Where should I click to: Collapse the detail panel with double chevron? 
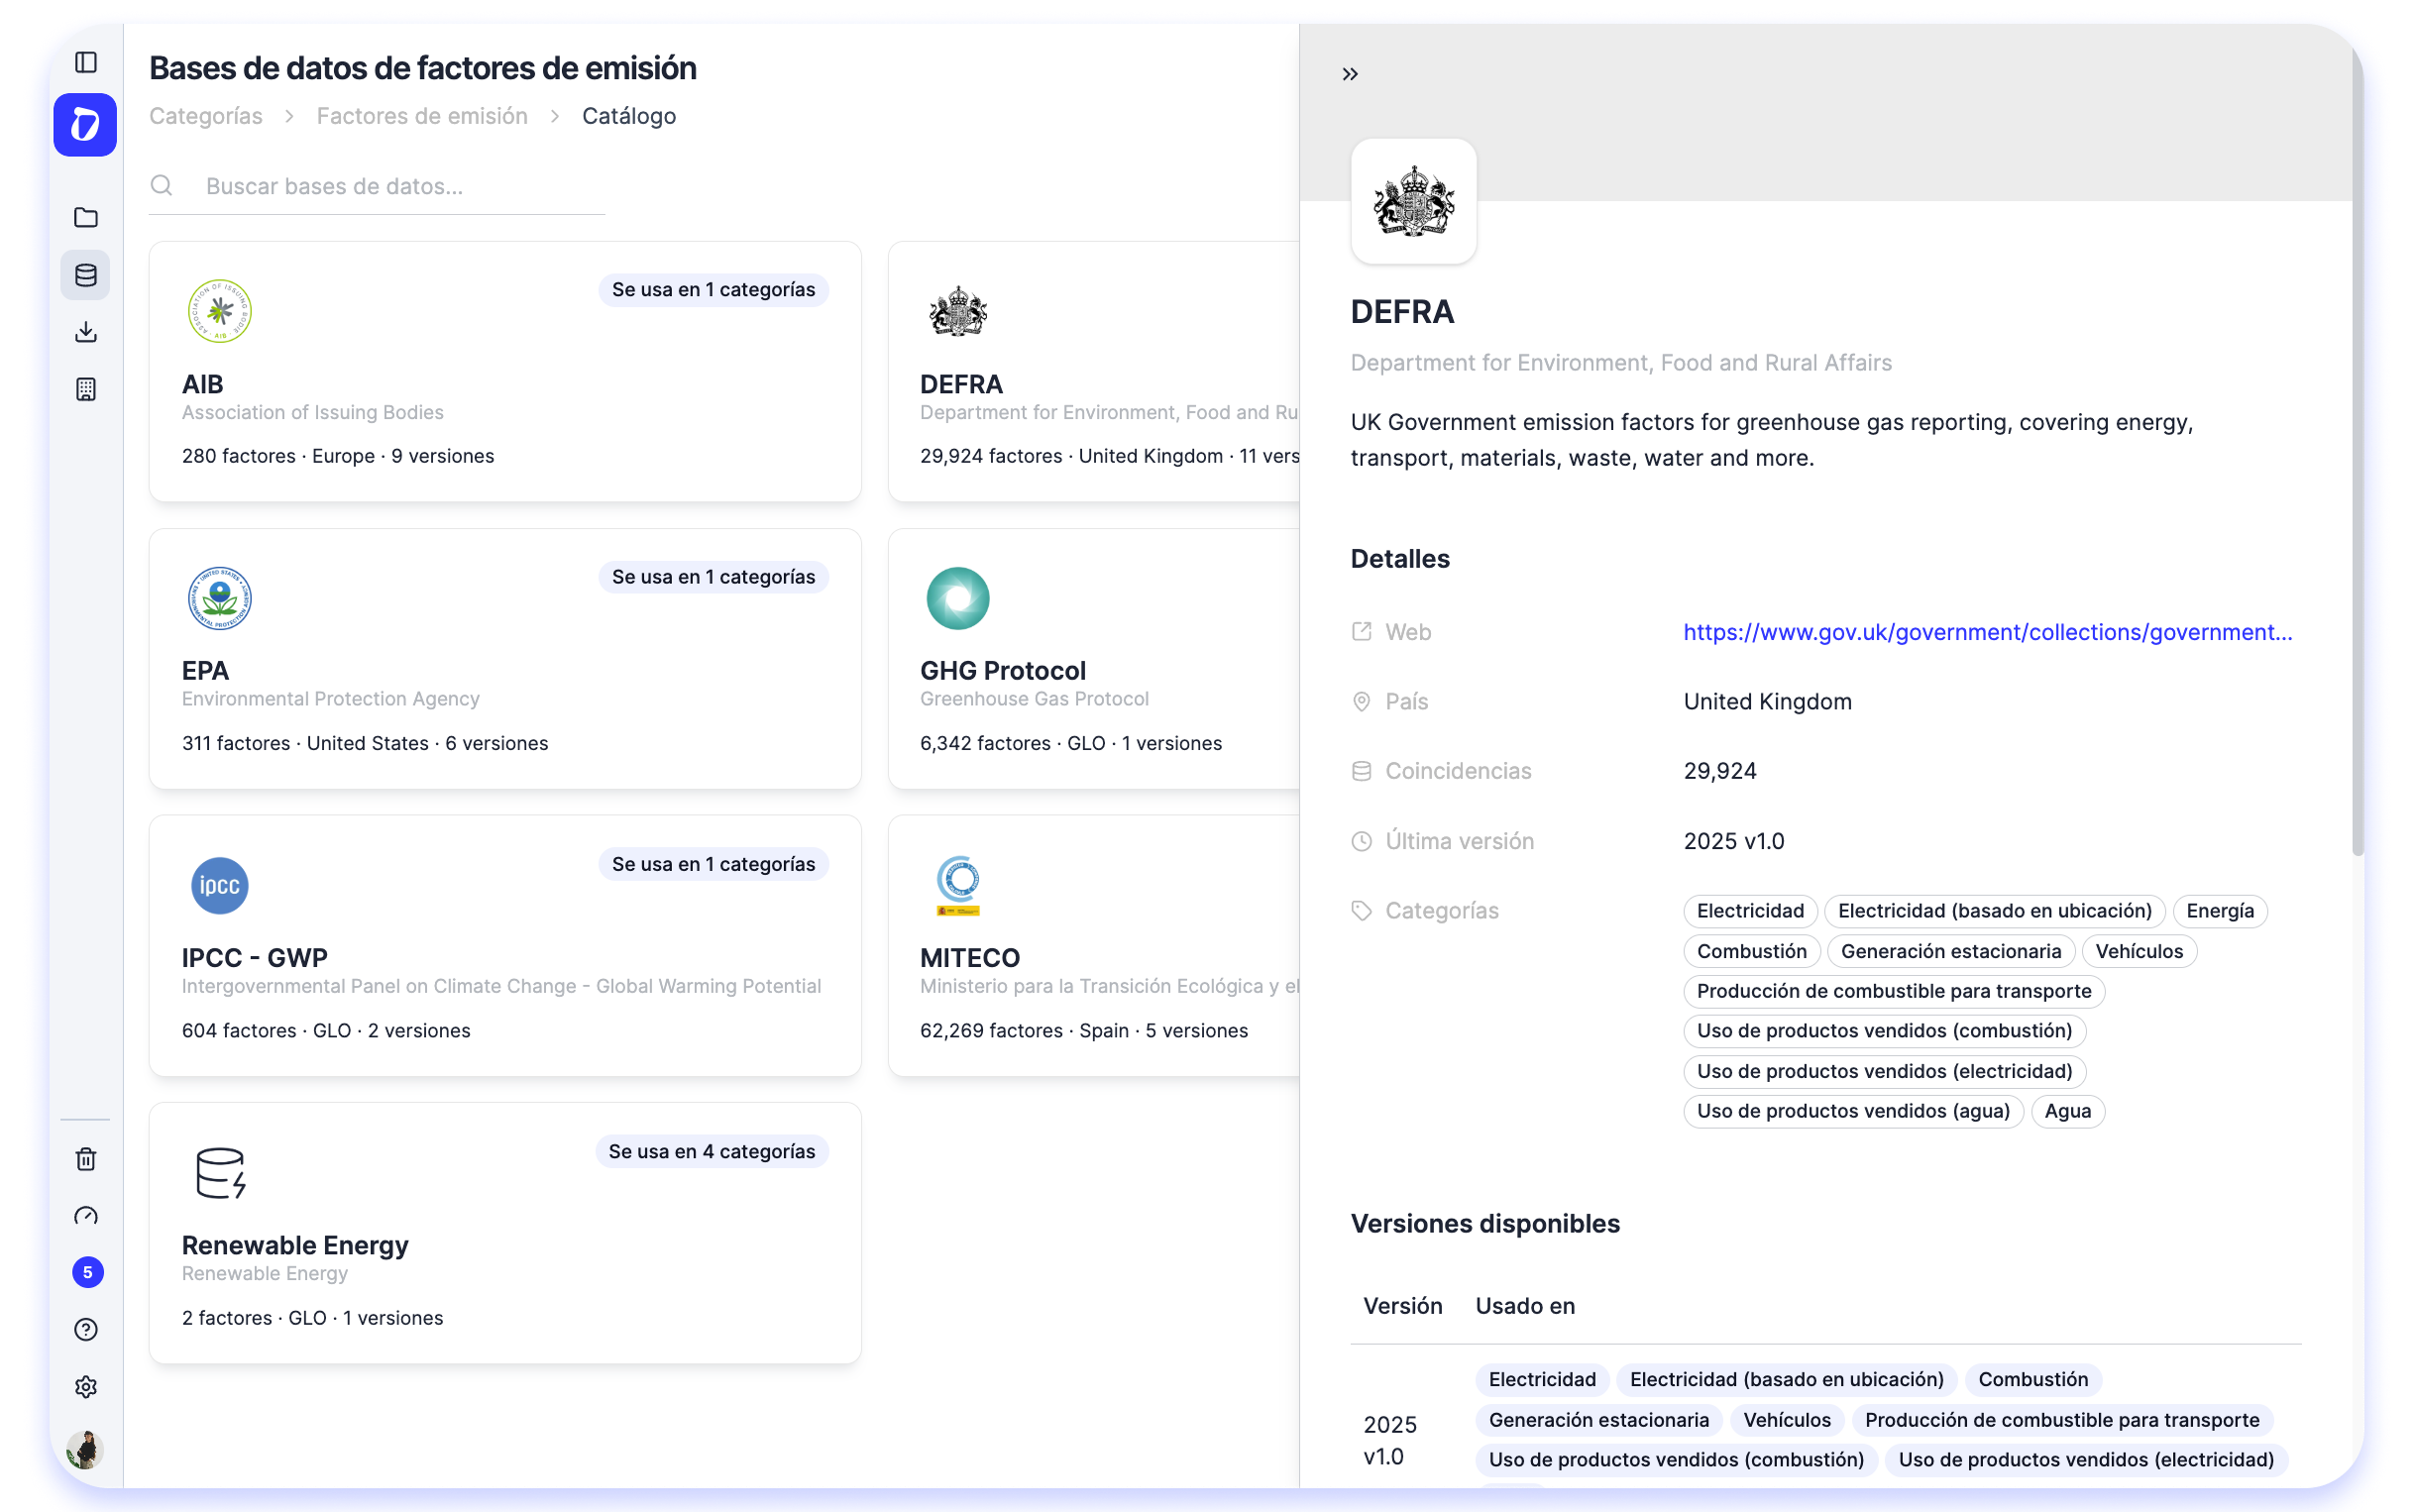pos(1350,74)
